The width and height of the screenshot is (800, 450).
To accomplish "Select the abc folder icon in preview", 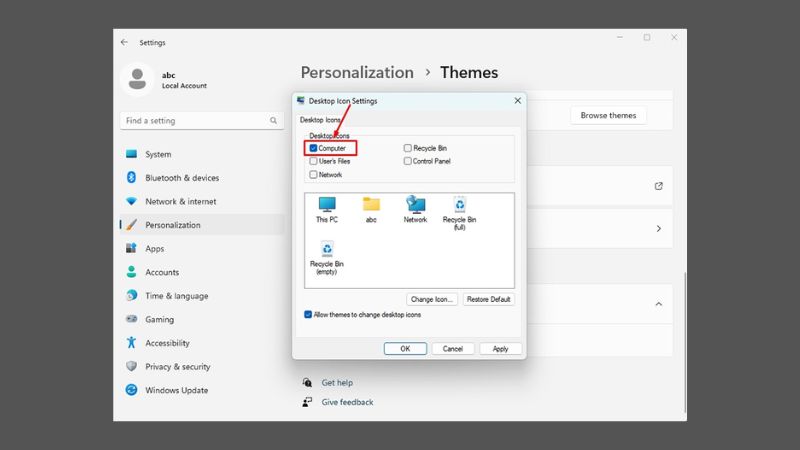I will point(371,205).
